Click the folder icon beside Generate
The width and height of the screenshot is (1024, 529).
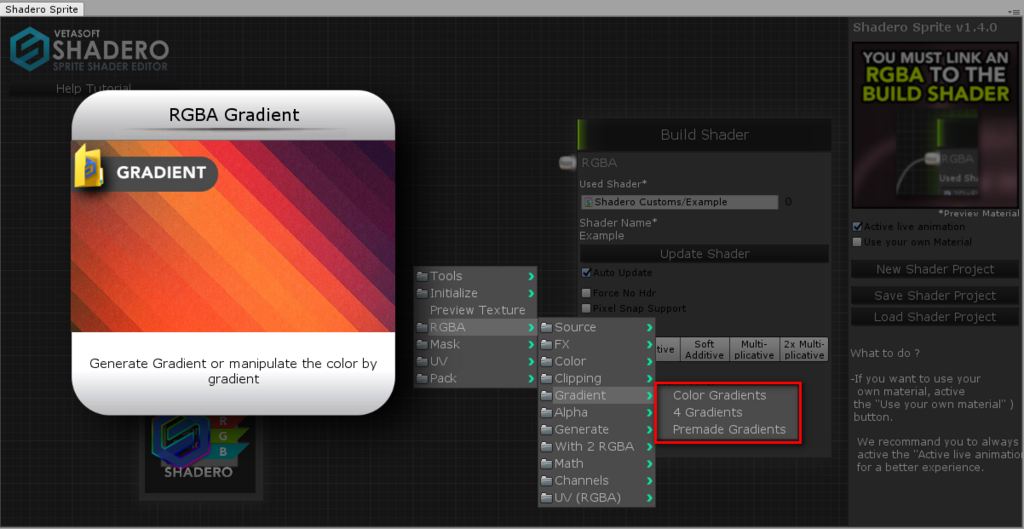tap(547, 429)
